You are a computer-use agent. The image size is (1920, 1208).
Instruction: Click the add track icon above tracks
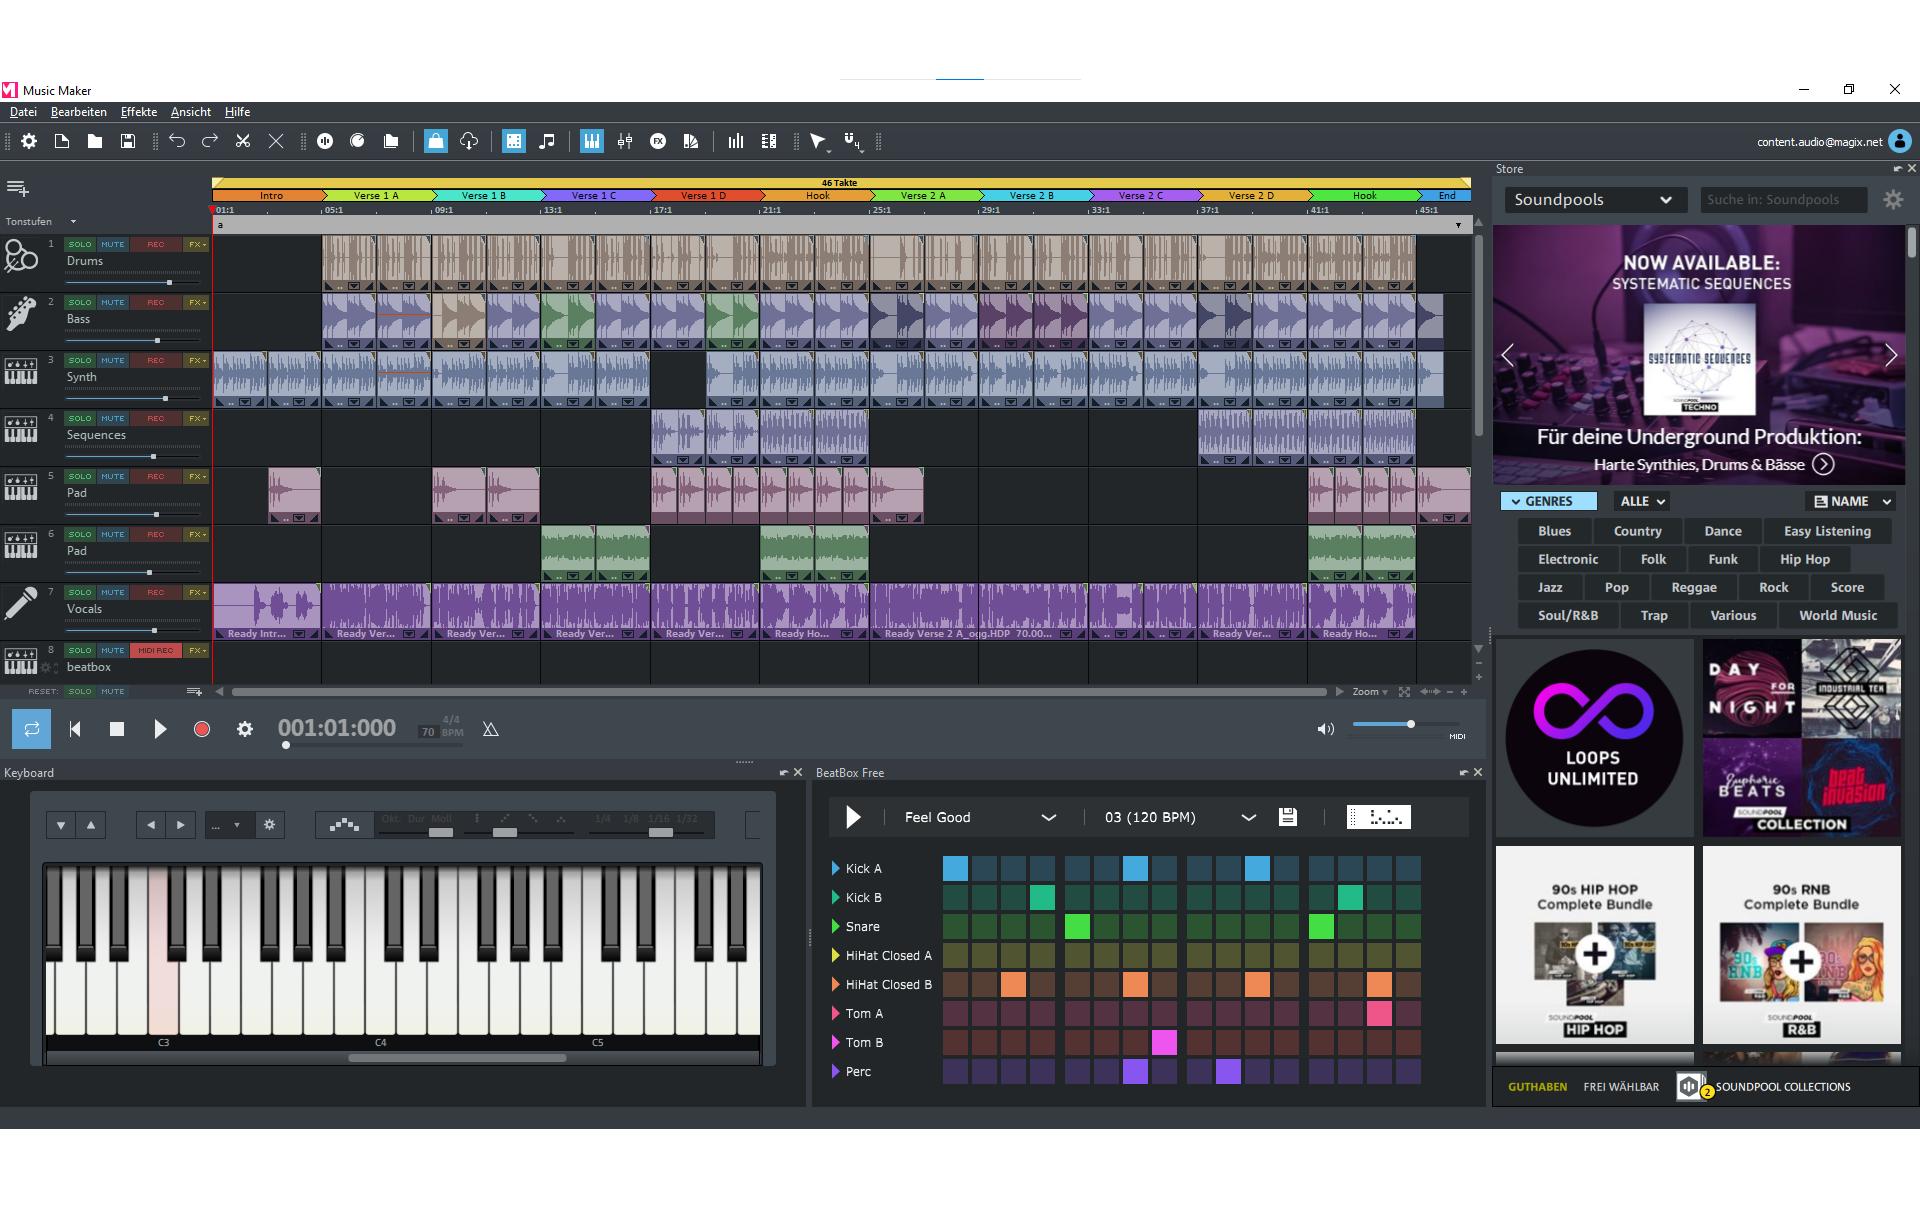pyautogui.click(x=18, y=188)
